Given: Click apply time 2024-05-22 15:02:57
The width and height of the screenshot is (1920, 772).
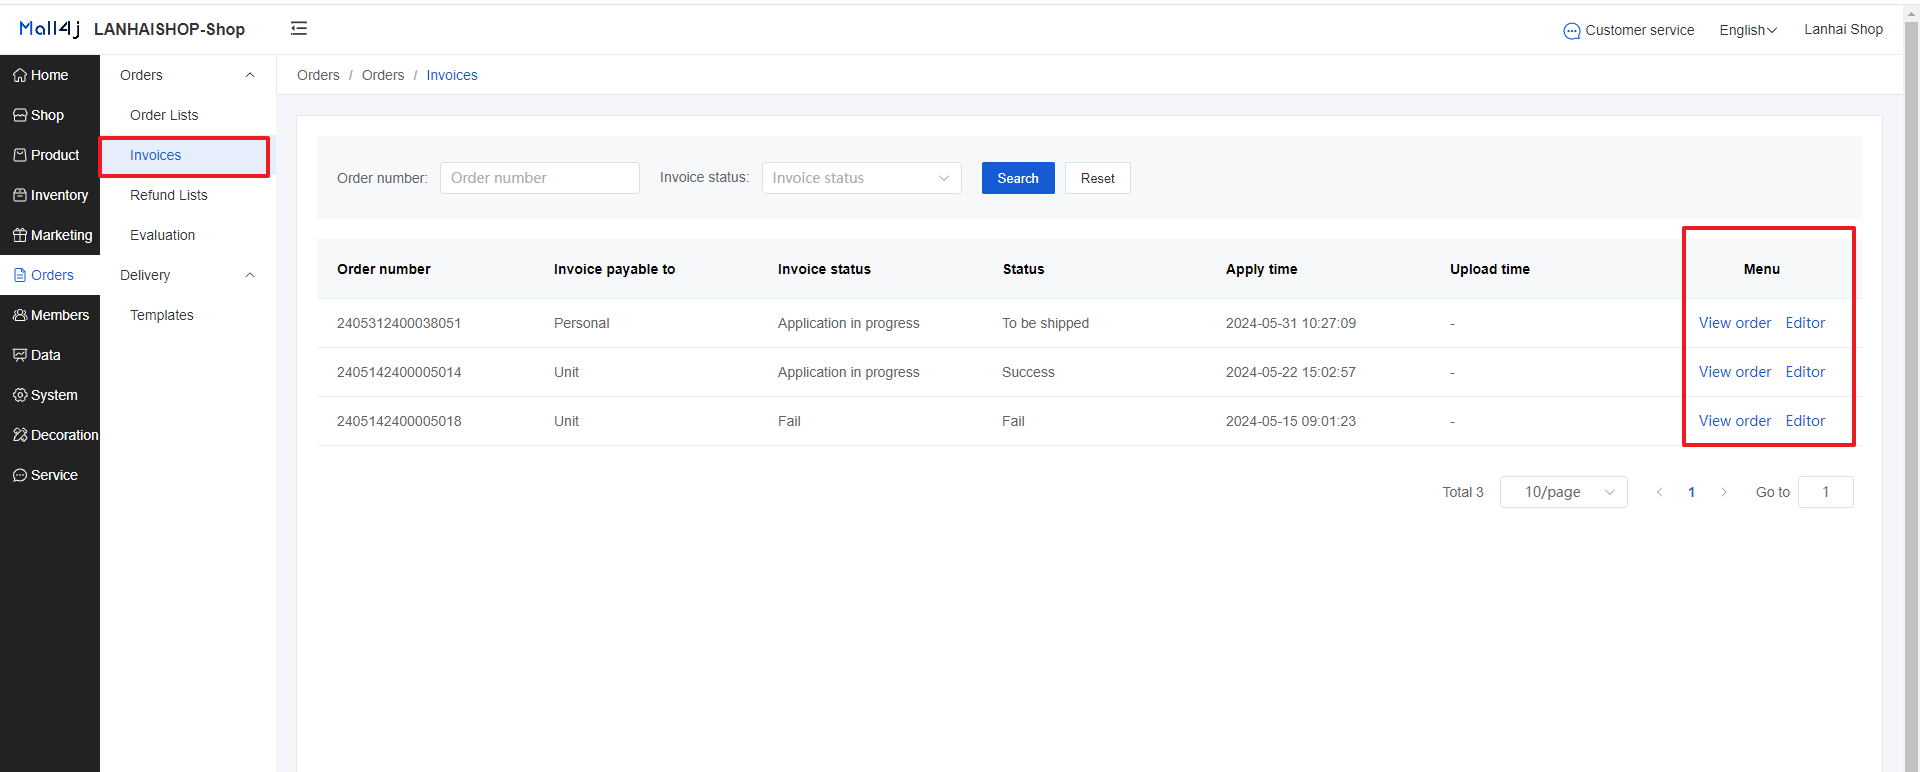Looking at the screenshot, I should (x=1291, y=372).
